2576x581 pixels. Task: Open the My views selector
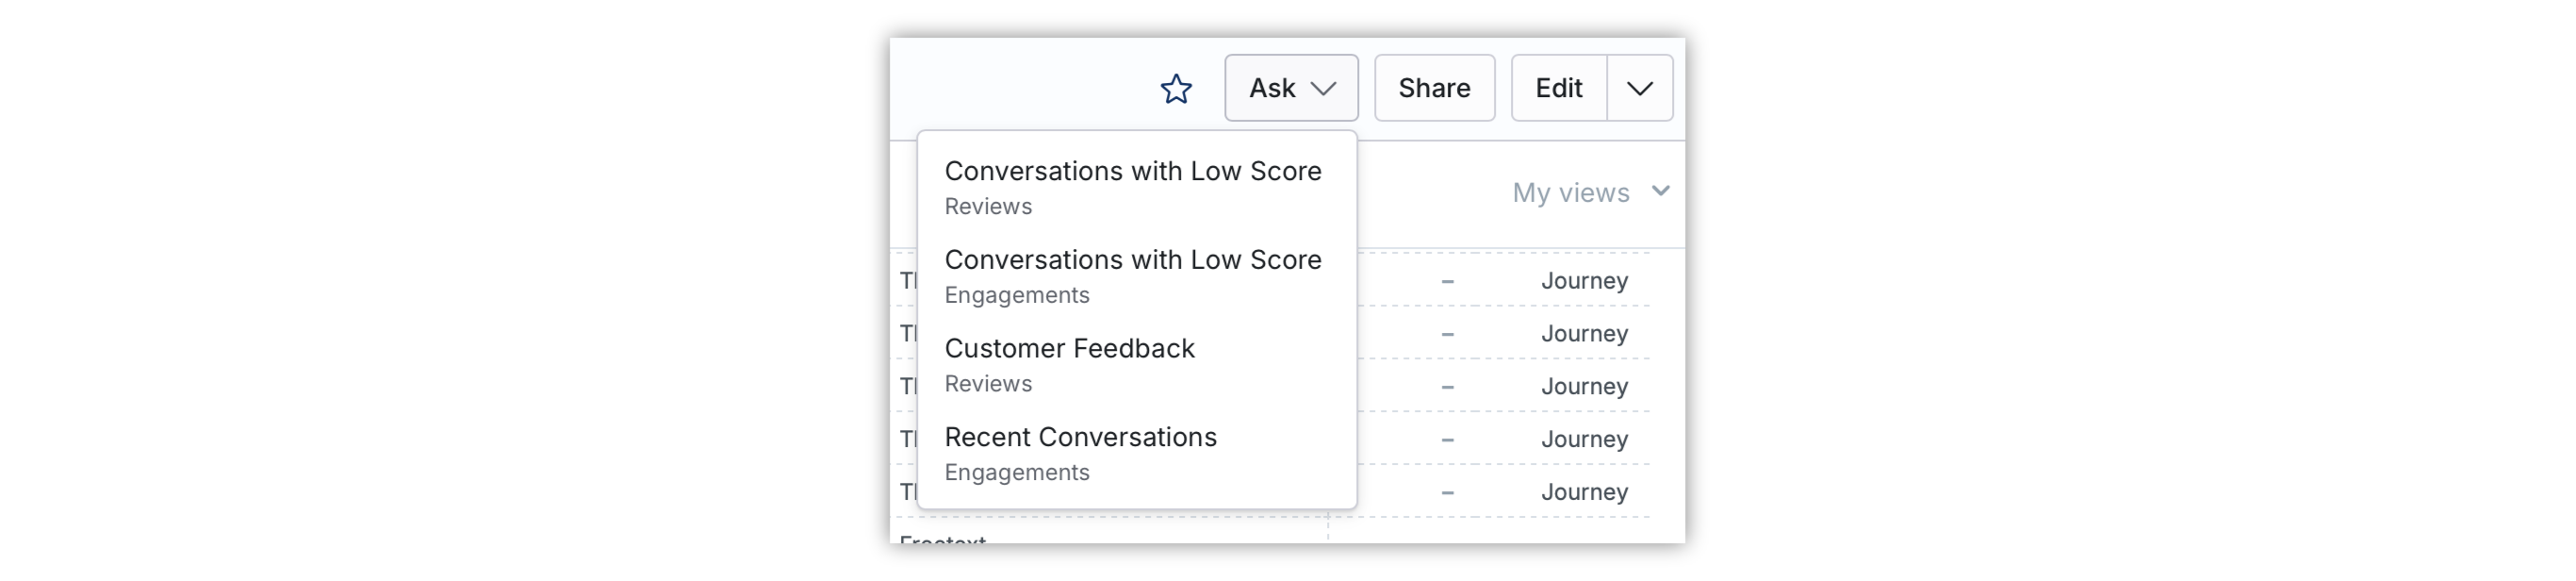pyautogui.click(x=1590, y=192)
